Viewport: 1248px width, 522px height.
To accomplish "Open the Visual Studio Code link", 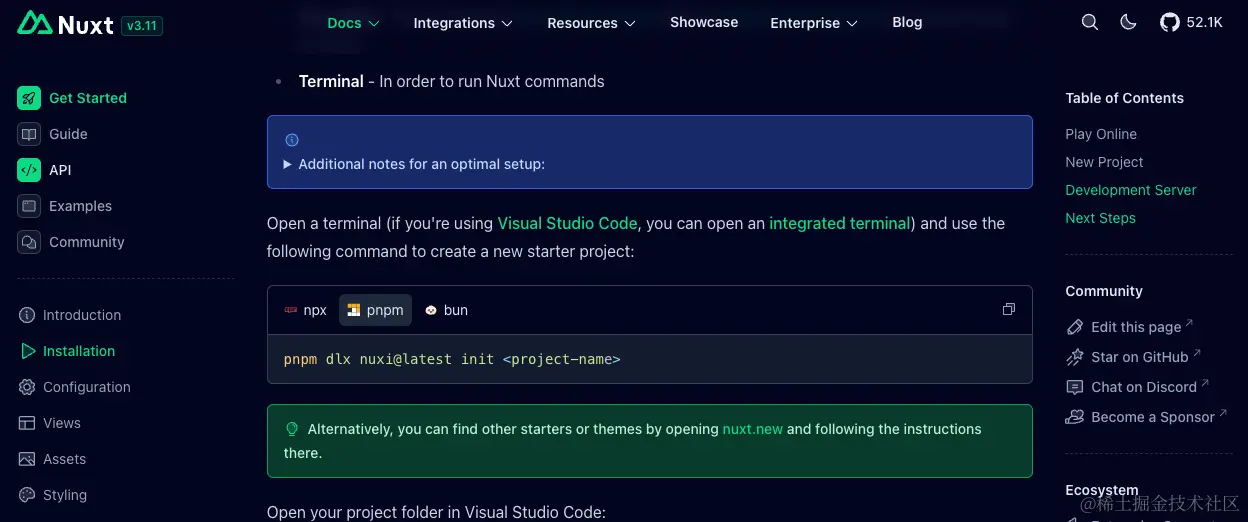I will tap(567, 223).
